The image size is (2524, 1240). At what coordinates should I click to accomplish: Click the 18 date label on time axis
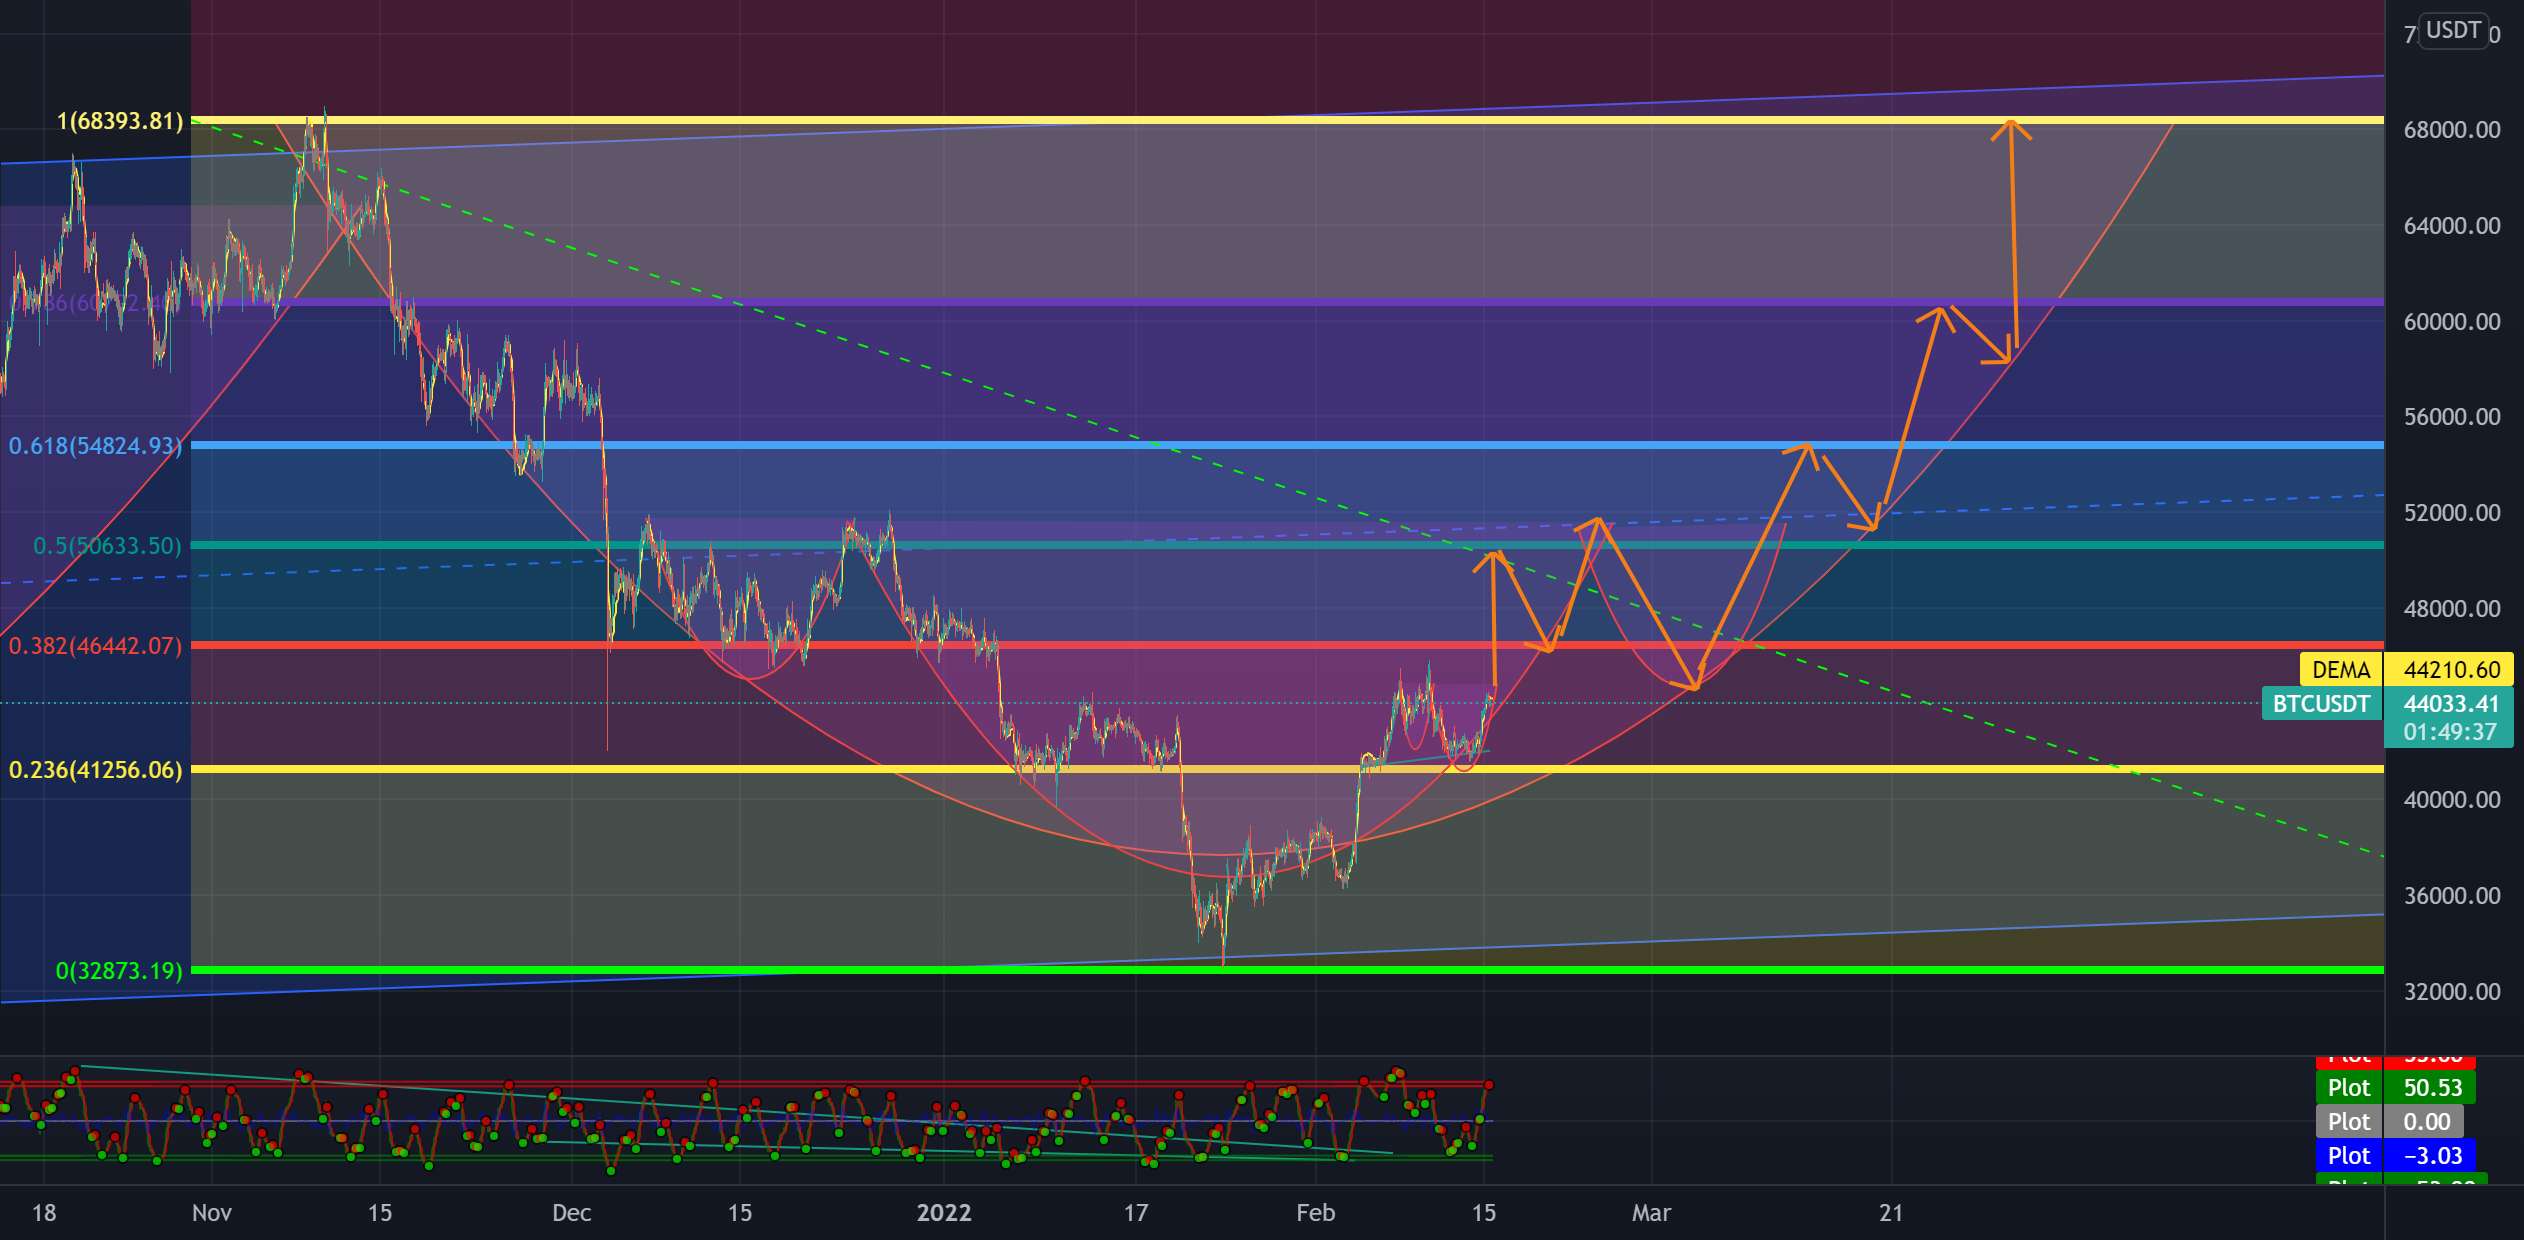click(x=44, y=1213)
